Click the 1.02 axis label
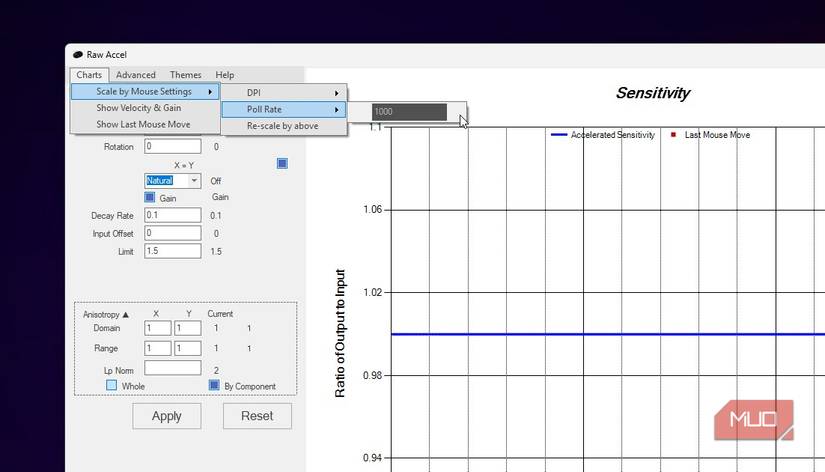The height and width of the screenshot is (472, 825). coord(373,293)
